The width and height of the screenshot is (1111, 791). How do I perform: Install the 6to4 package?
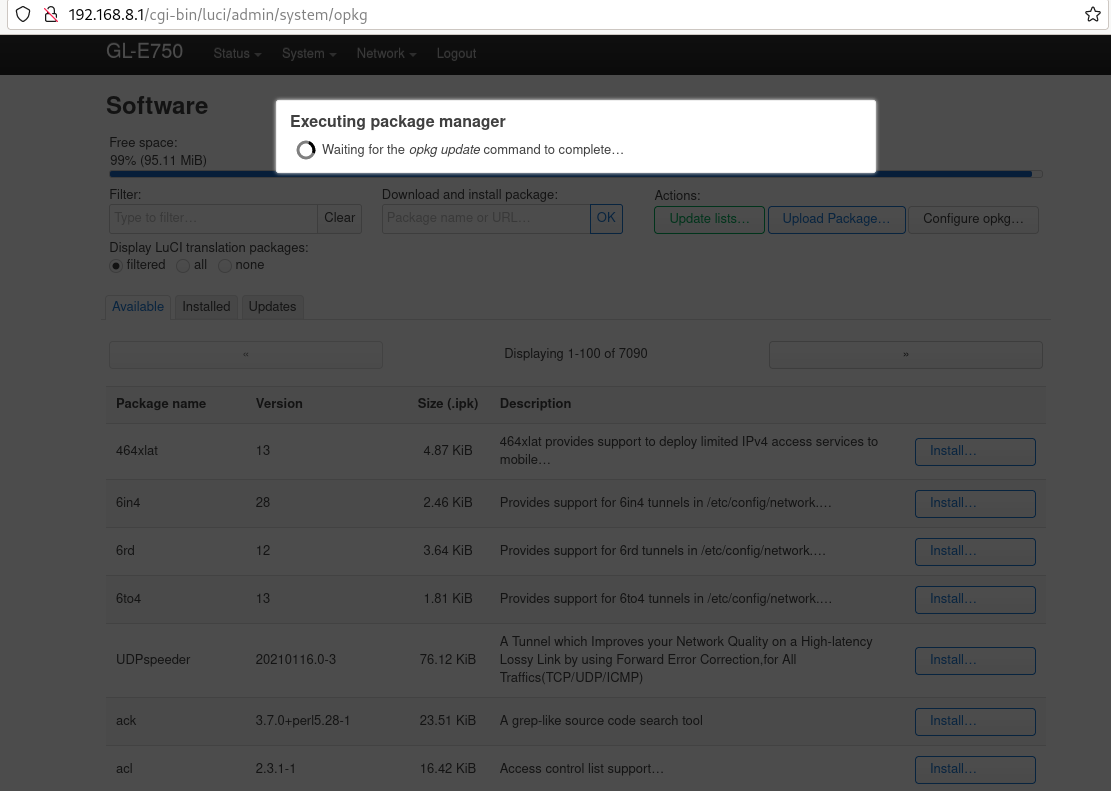(x=975, y=600)
